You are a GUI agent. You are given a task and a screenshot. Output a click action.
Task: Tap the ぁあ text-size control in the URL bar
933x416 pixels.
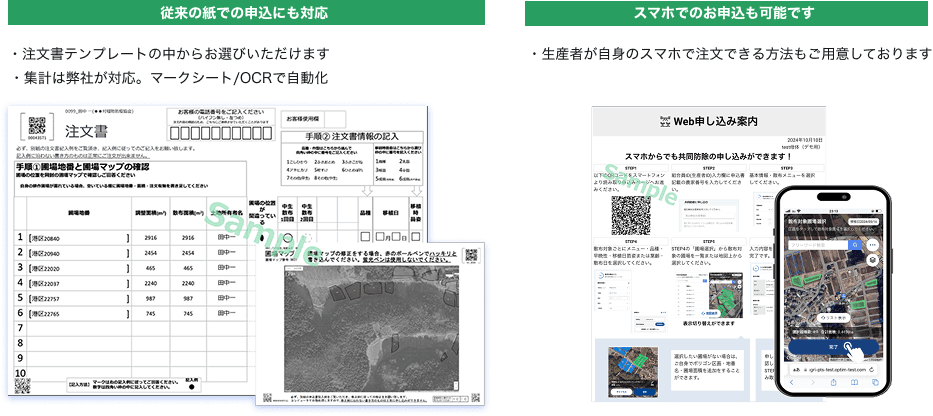796,370
